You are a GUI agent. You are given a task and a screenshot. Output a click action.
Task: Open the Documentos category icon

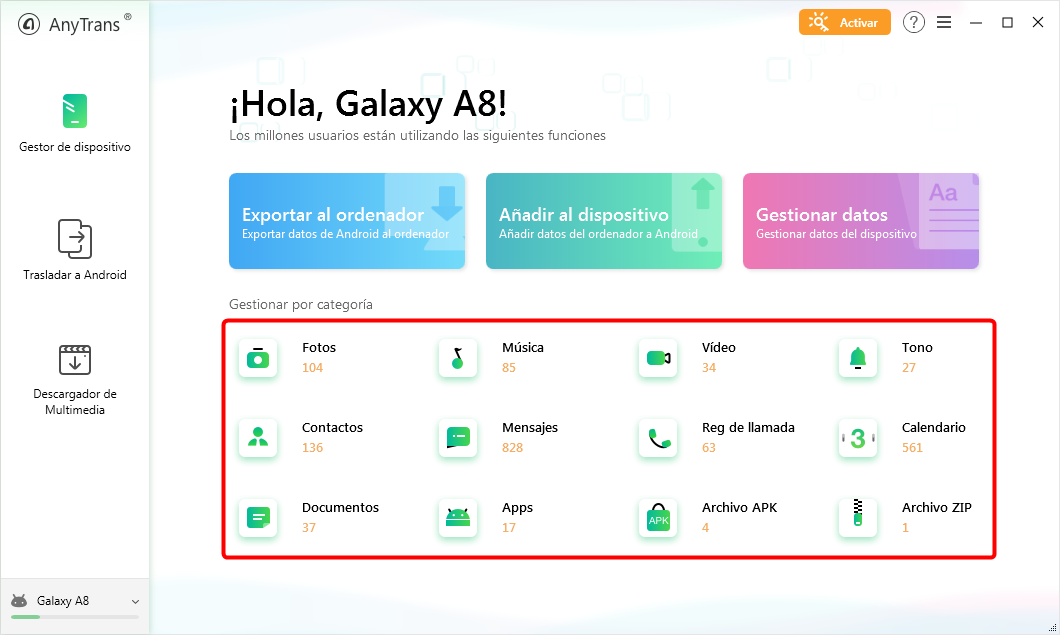[x=258, y=518]
